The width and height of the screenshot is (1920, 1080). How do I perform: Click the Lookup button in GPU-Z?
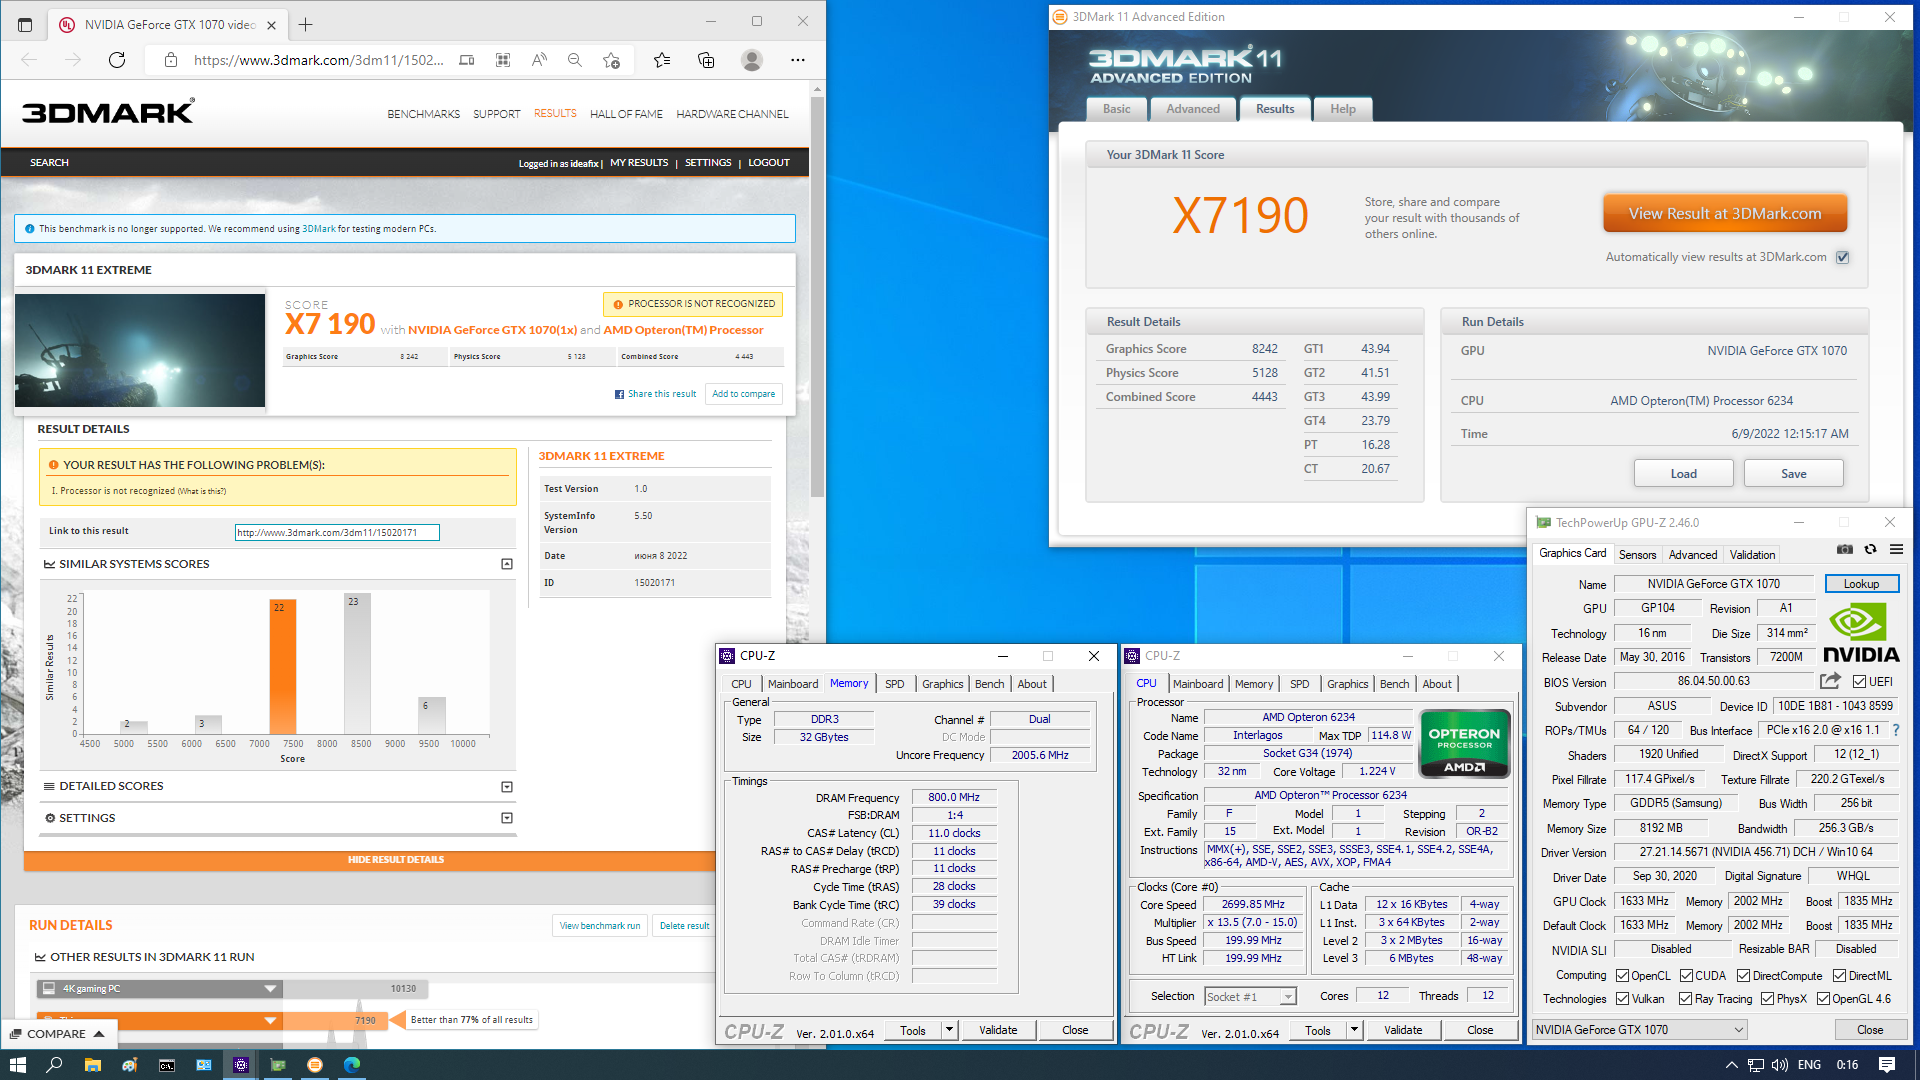[x=1861, y=584]
